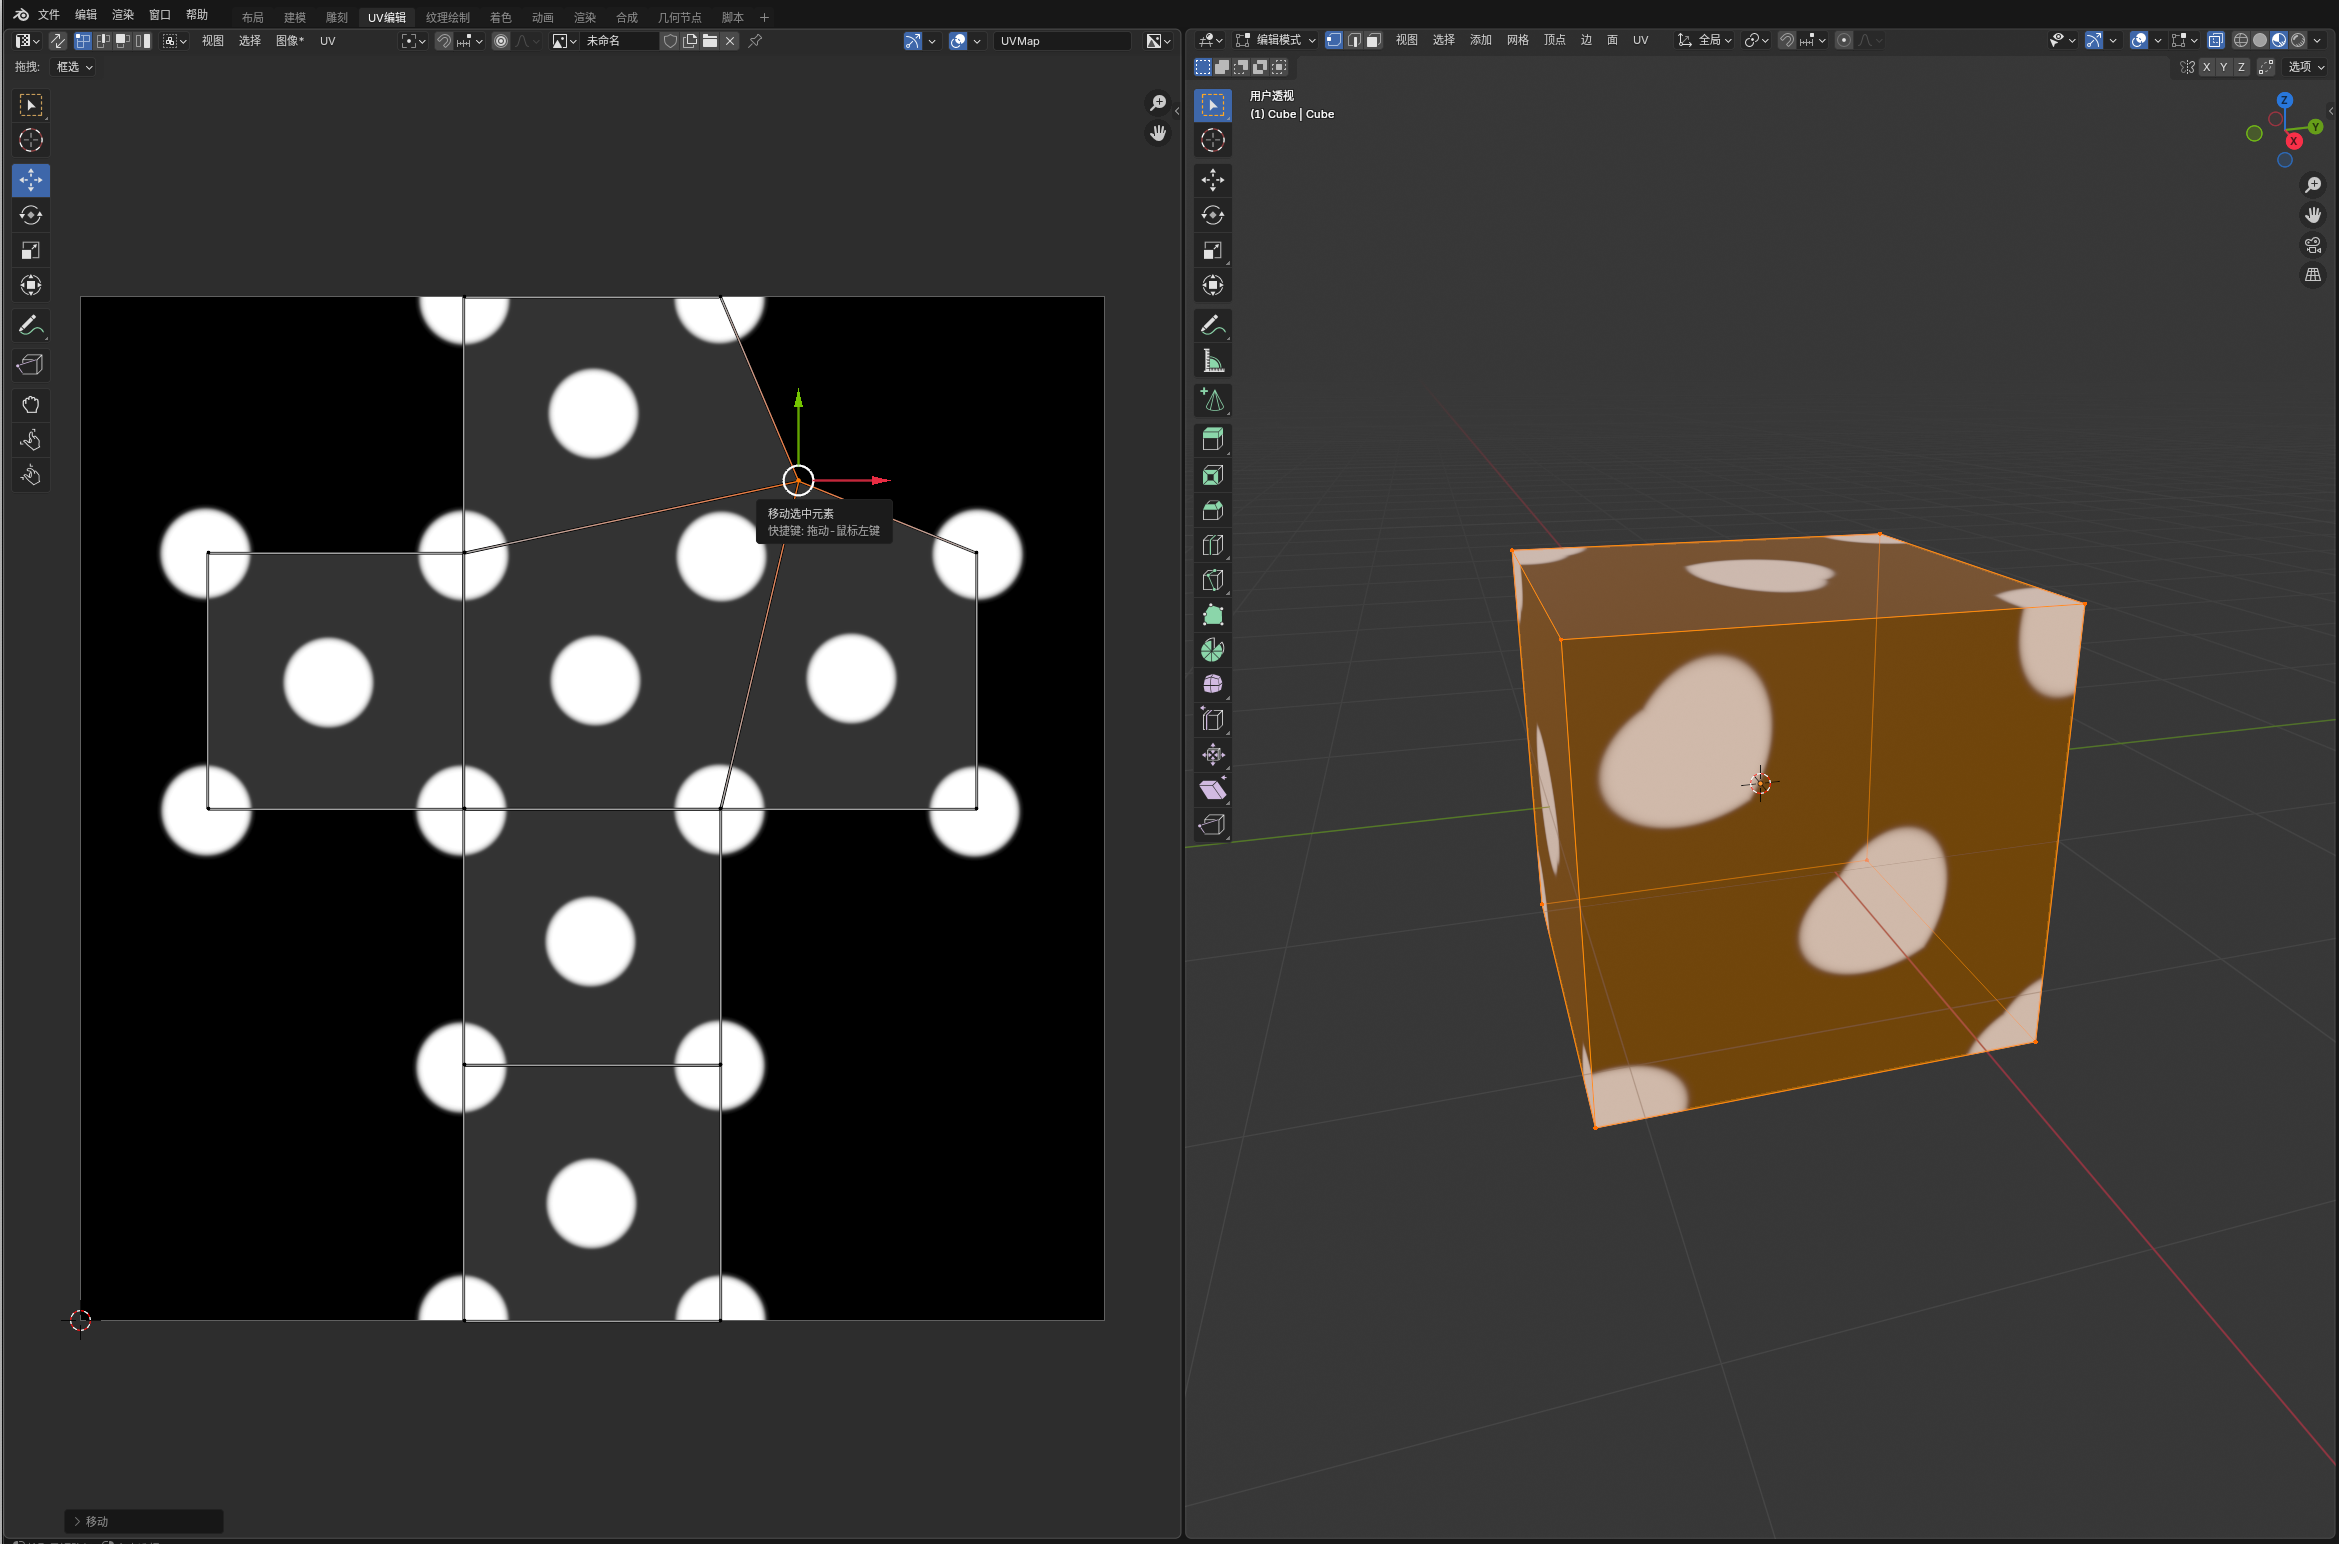The width and height of the screenshot is (2339, 1544).
Task: Select the Annotate tool in UV editor
Action: pyautogui.click(x=31, y=326)
